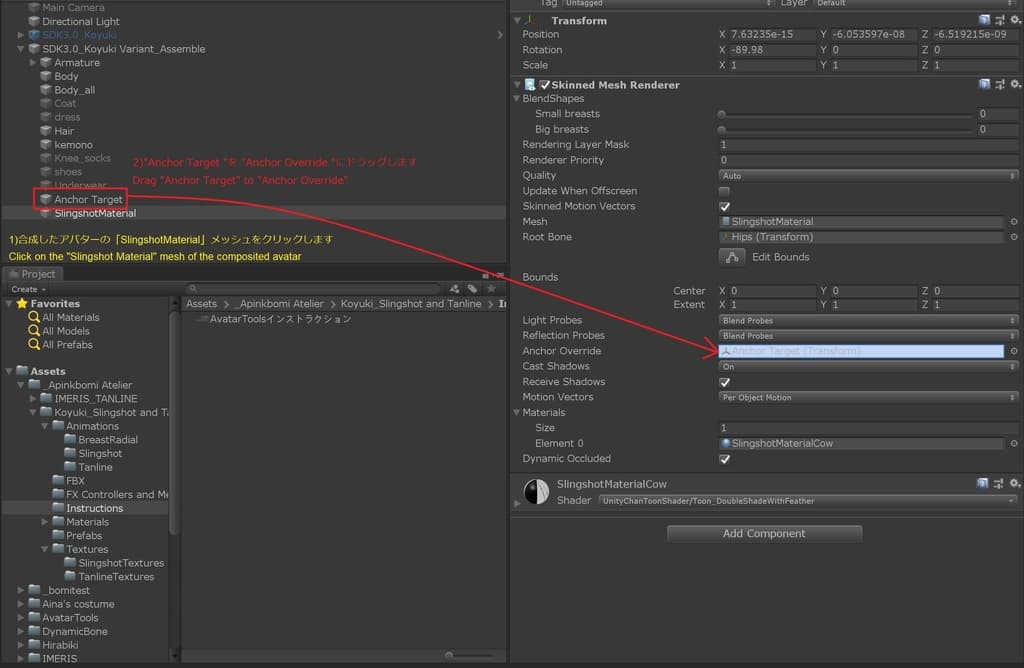Open the Cast Shadows dropdown

pyautogui.click(x=868, y=367)
